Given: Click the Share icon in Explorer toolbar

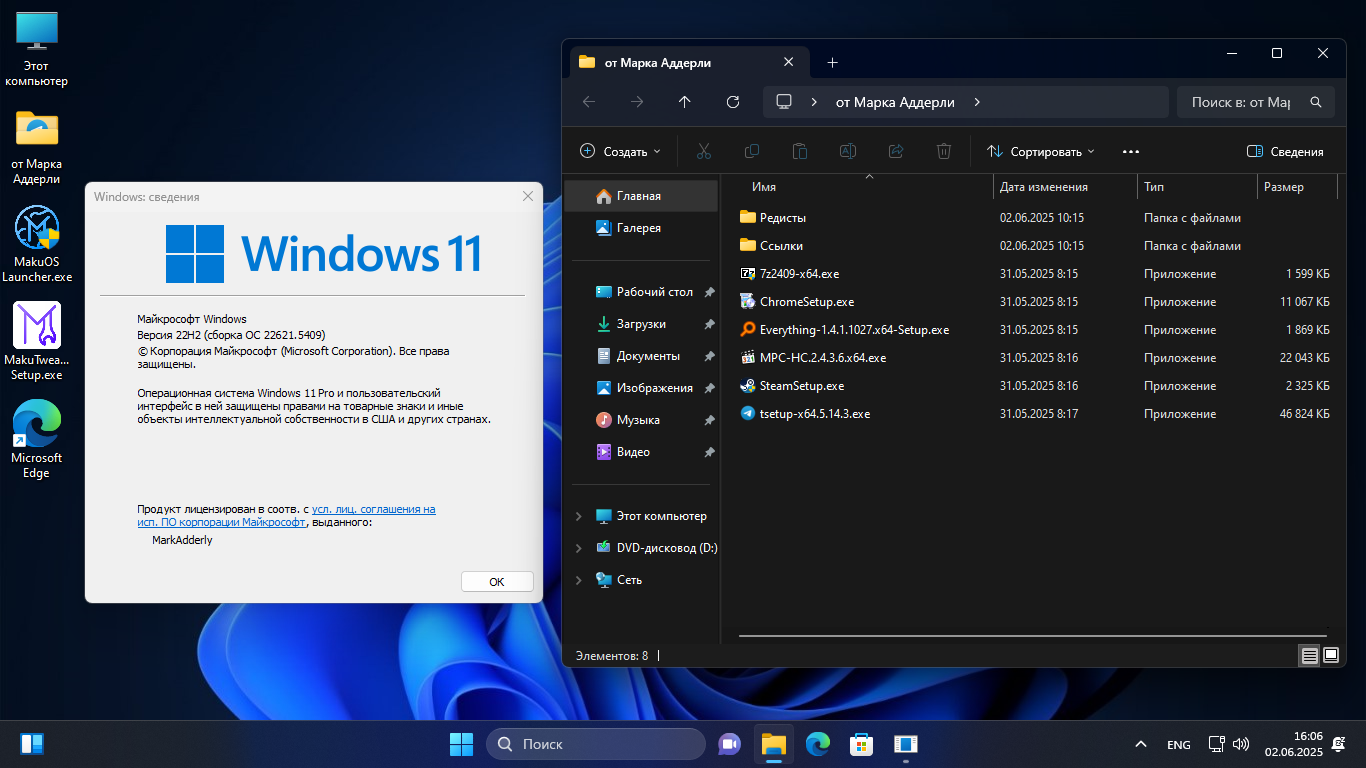Looking at the screenshot, I should tap(896, 151).
